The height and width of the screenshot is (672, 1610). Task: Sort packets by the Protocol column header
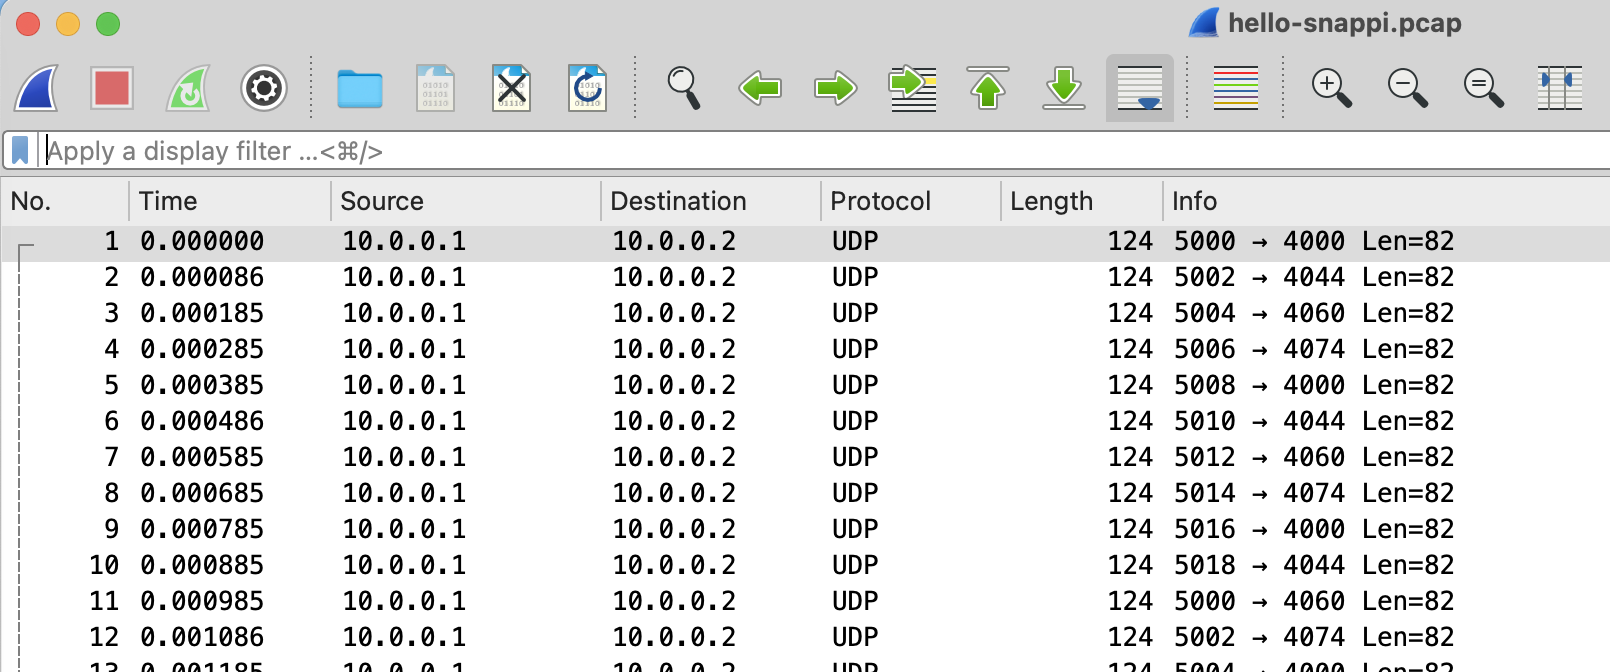click(880, 201)
